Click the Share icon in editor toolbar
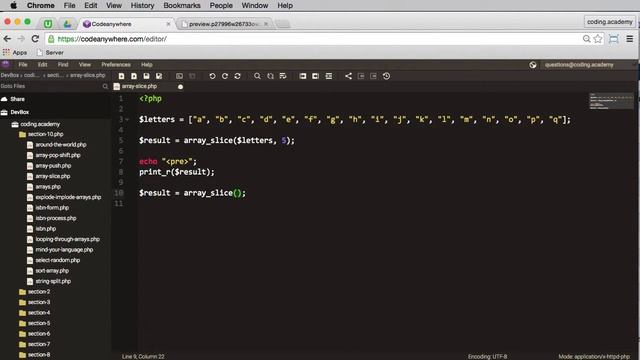This screenshot has height=360, width=640. click(348, 76)
